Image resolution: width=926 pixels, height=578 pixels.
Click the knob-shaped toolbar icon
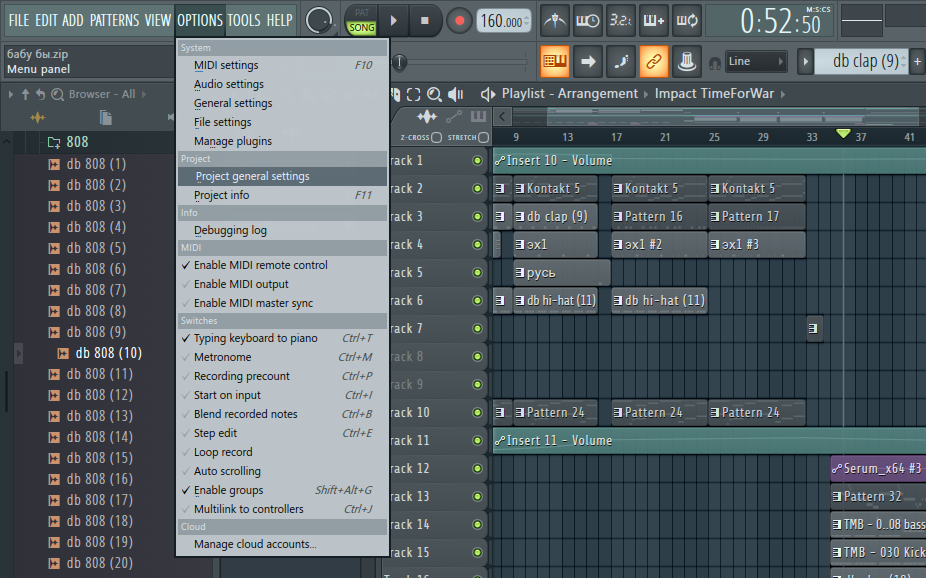click(x=687, y=61)
